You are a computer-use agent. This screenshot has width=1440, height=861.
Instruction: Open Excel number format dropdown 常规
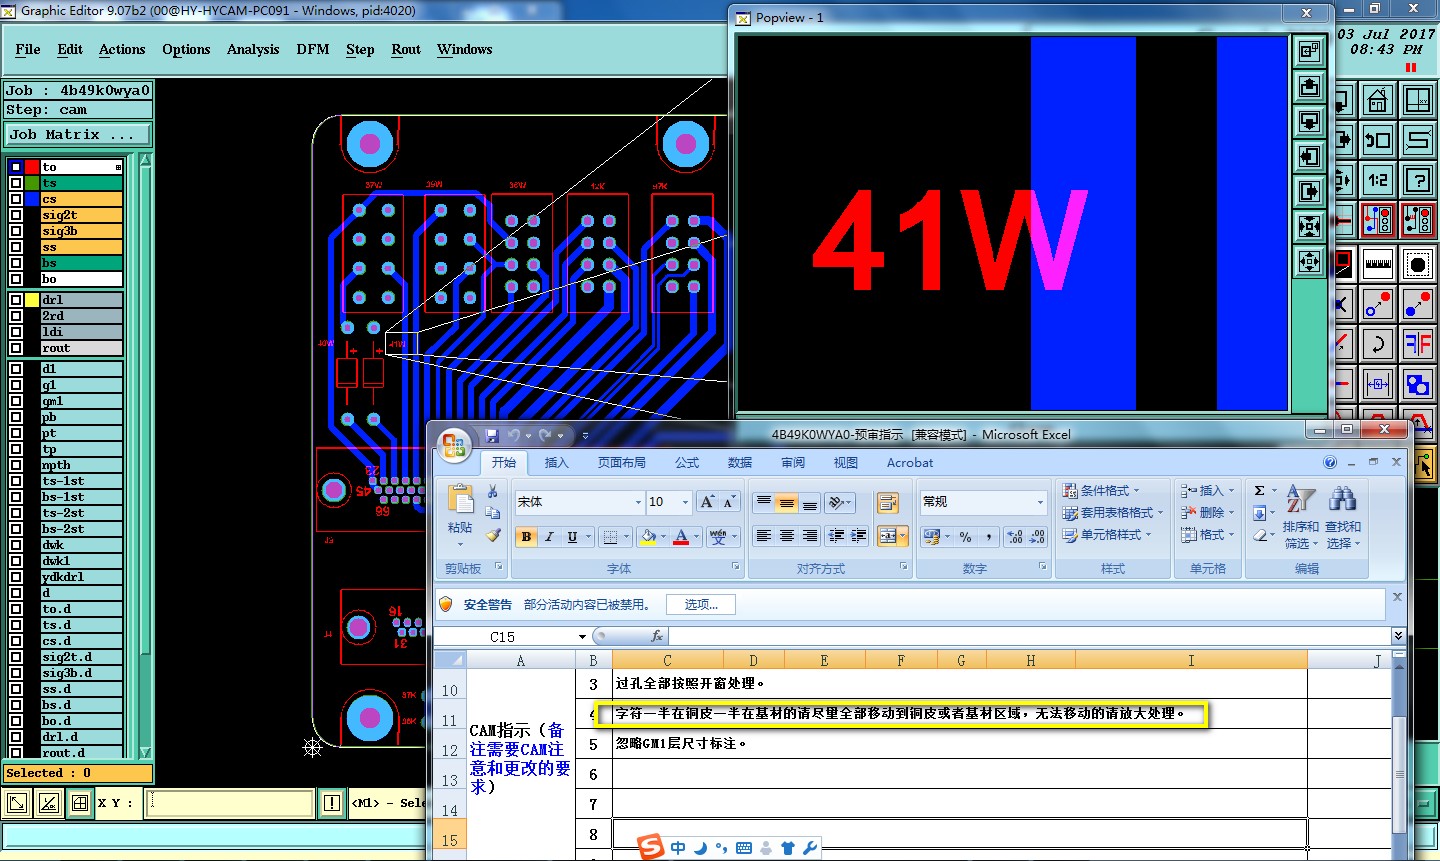1040,502
